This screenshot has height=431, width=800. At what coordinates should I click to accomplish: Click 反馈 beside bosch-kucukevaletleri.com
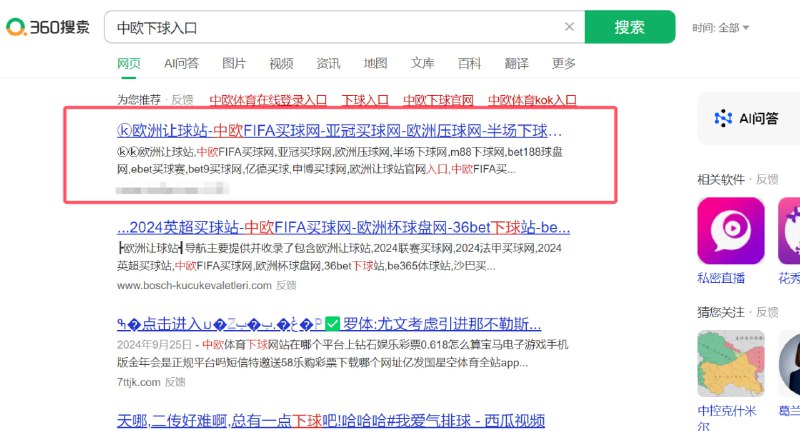286,285
